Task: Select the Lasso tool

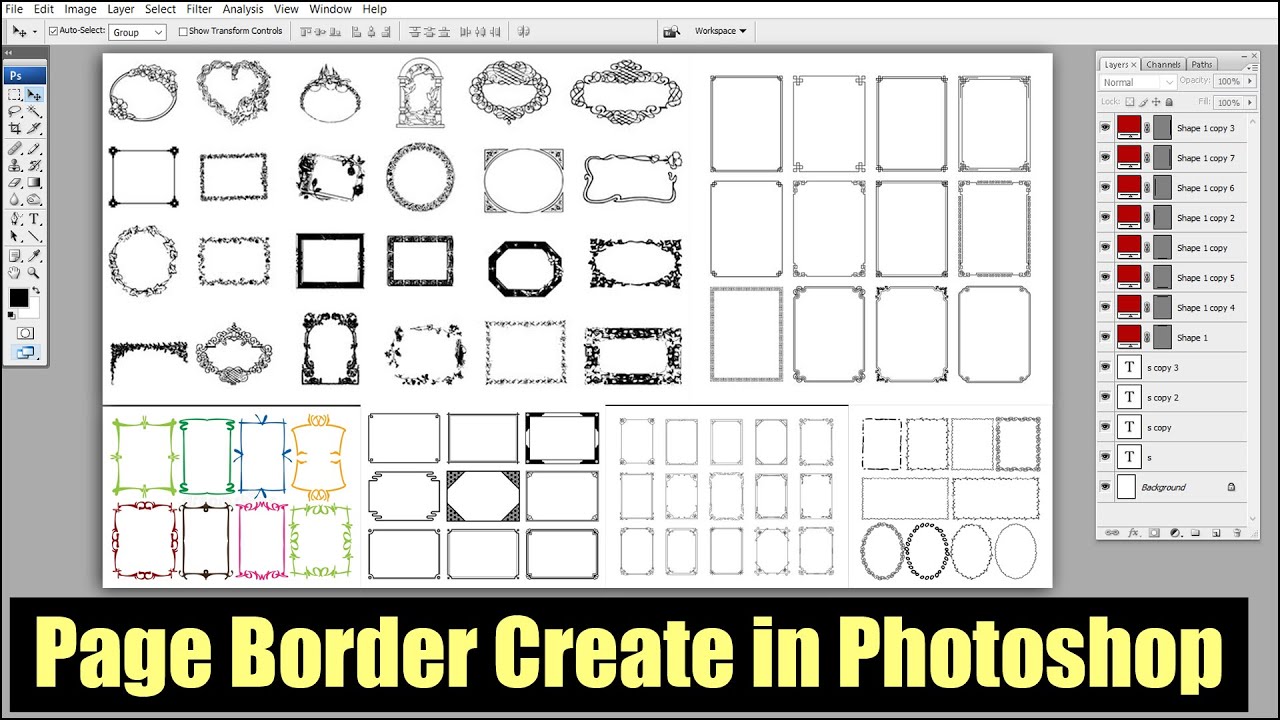Action: coord(15,112)
